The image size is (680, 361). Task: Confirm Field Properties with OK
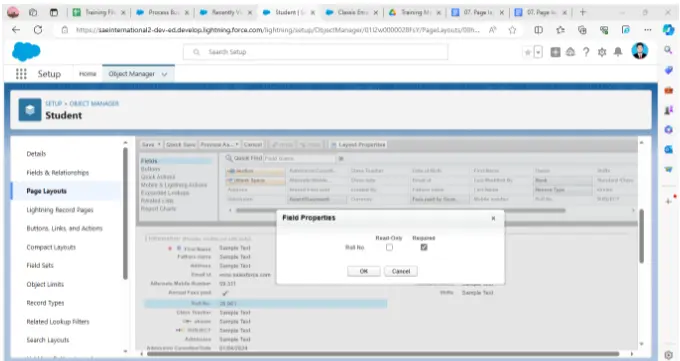364,271
